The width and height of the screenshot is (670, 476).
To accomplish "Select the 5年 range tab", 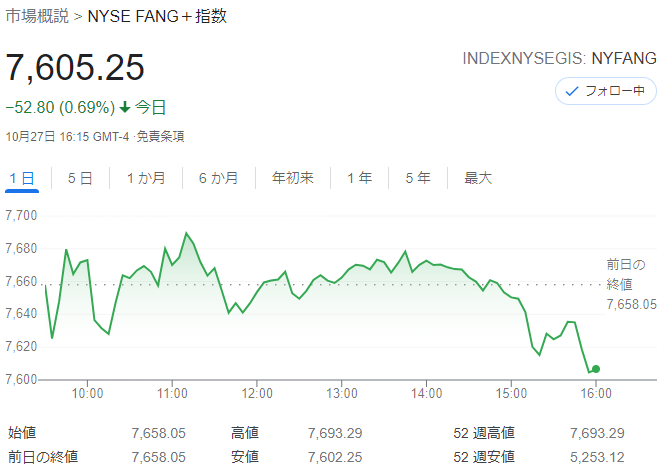I will [x=417, y=178].
